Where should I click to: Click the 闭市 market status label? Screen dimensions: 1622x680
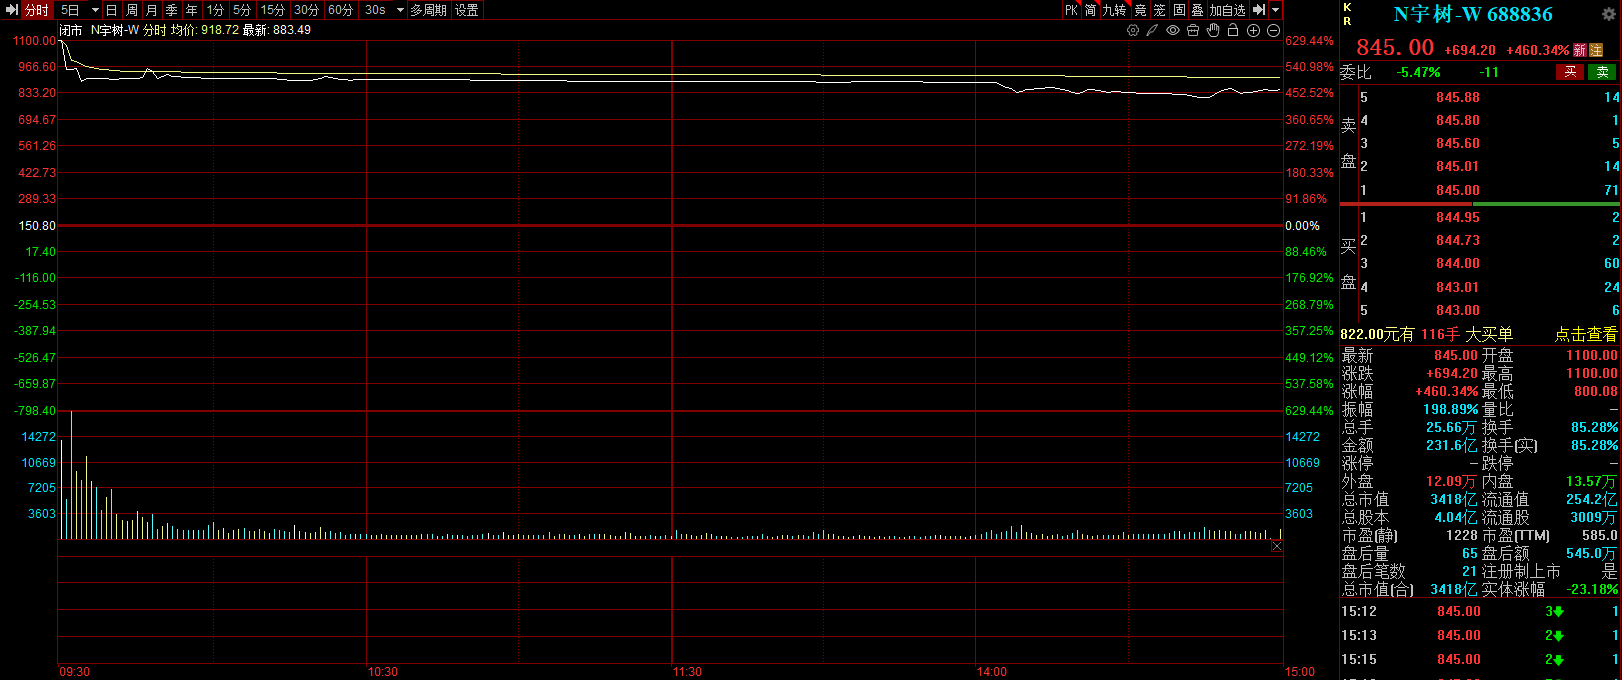[71, 30]
